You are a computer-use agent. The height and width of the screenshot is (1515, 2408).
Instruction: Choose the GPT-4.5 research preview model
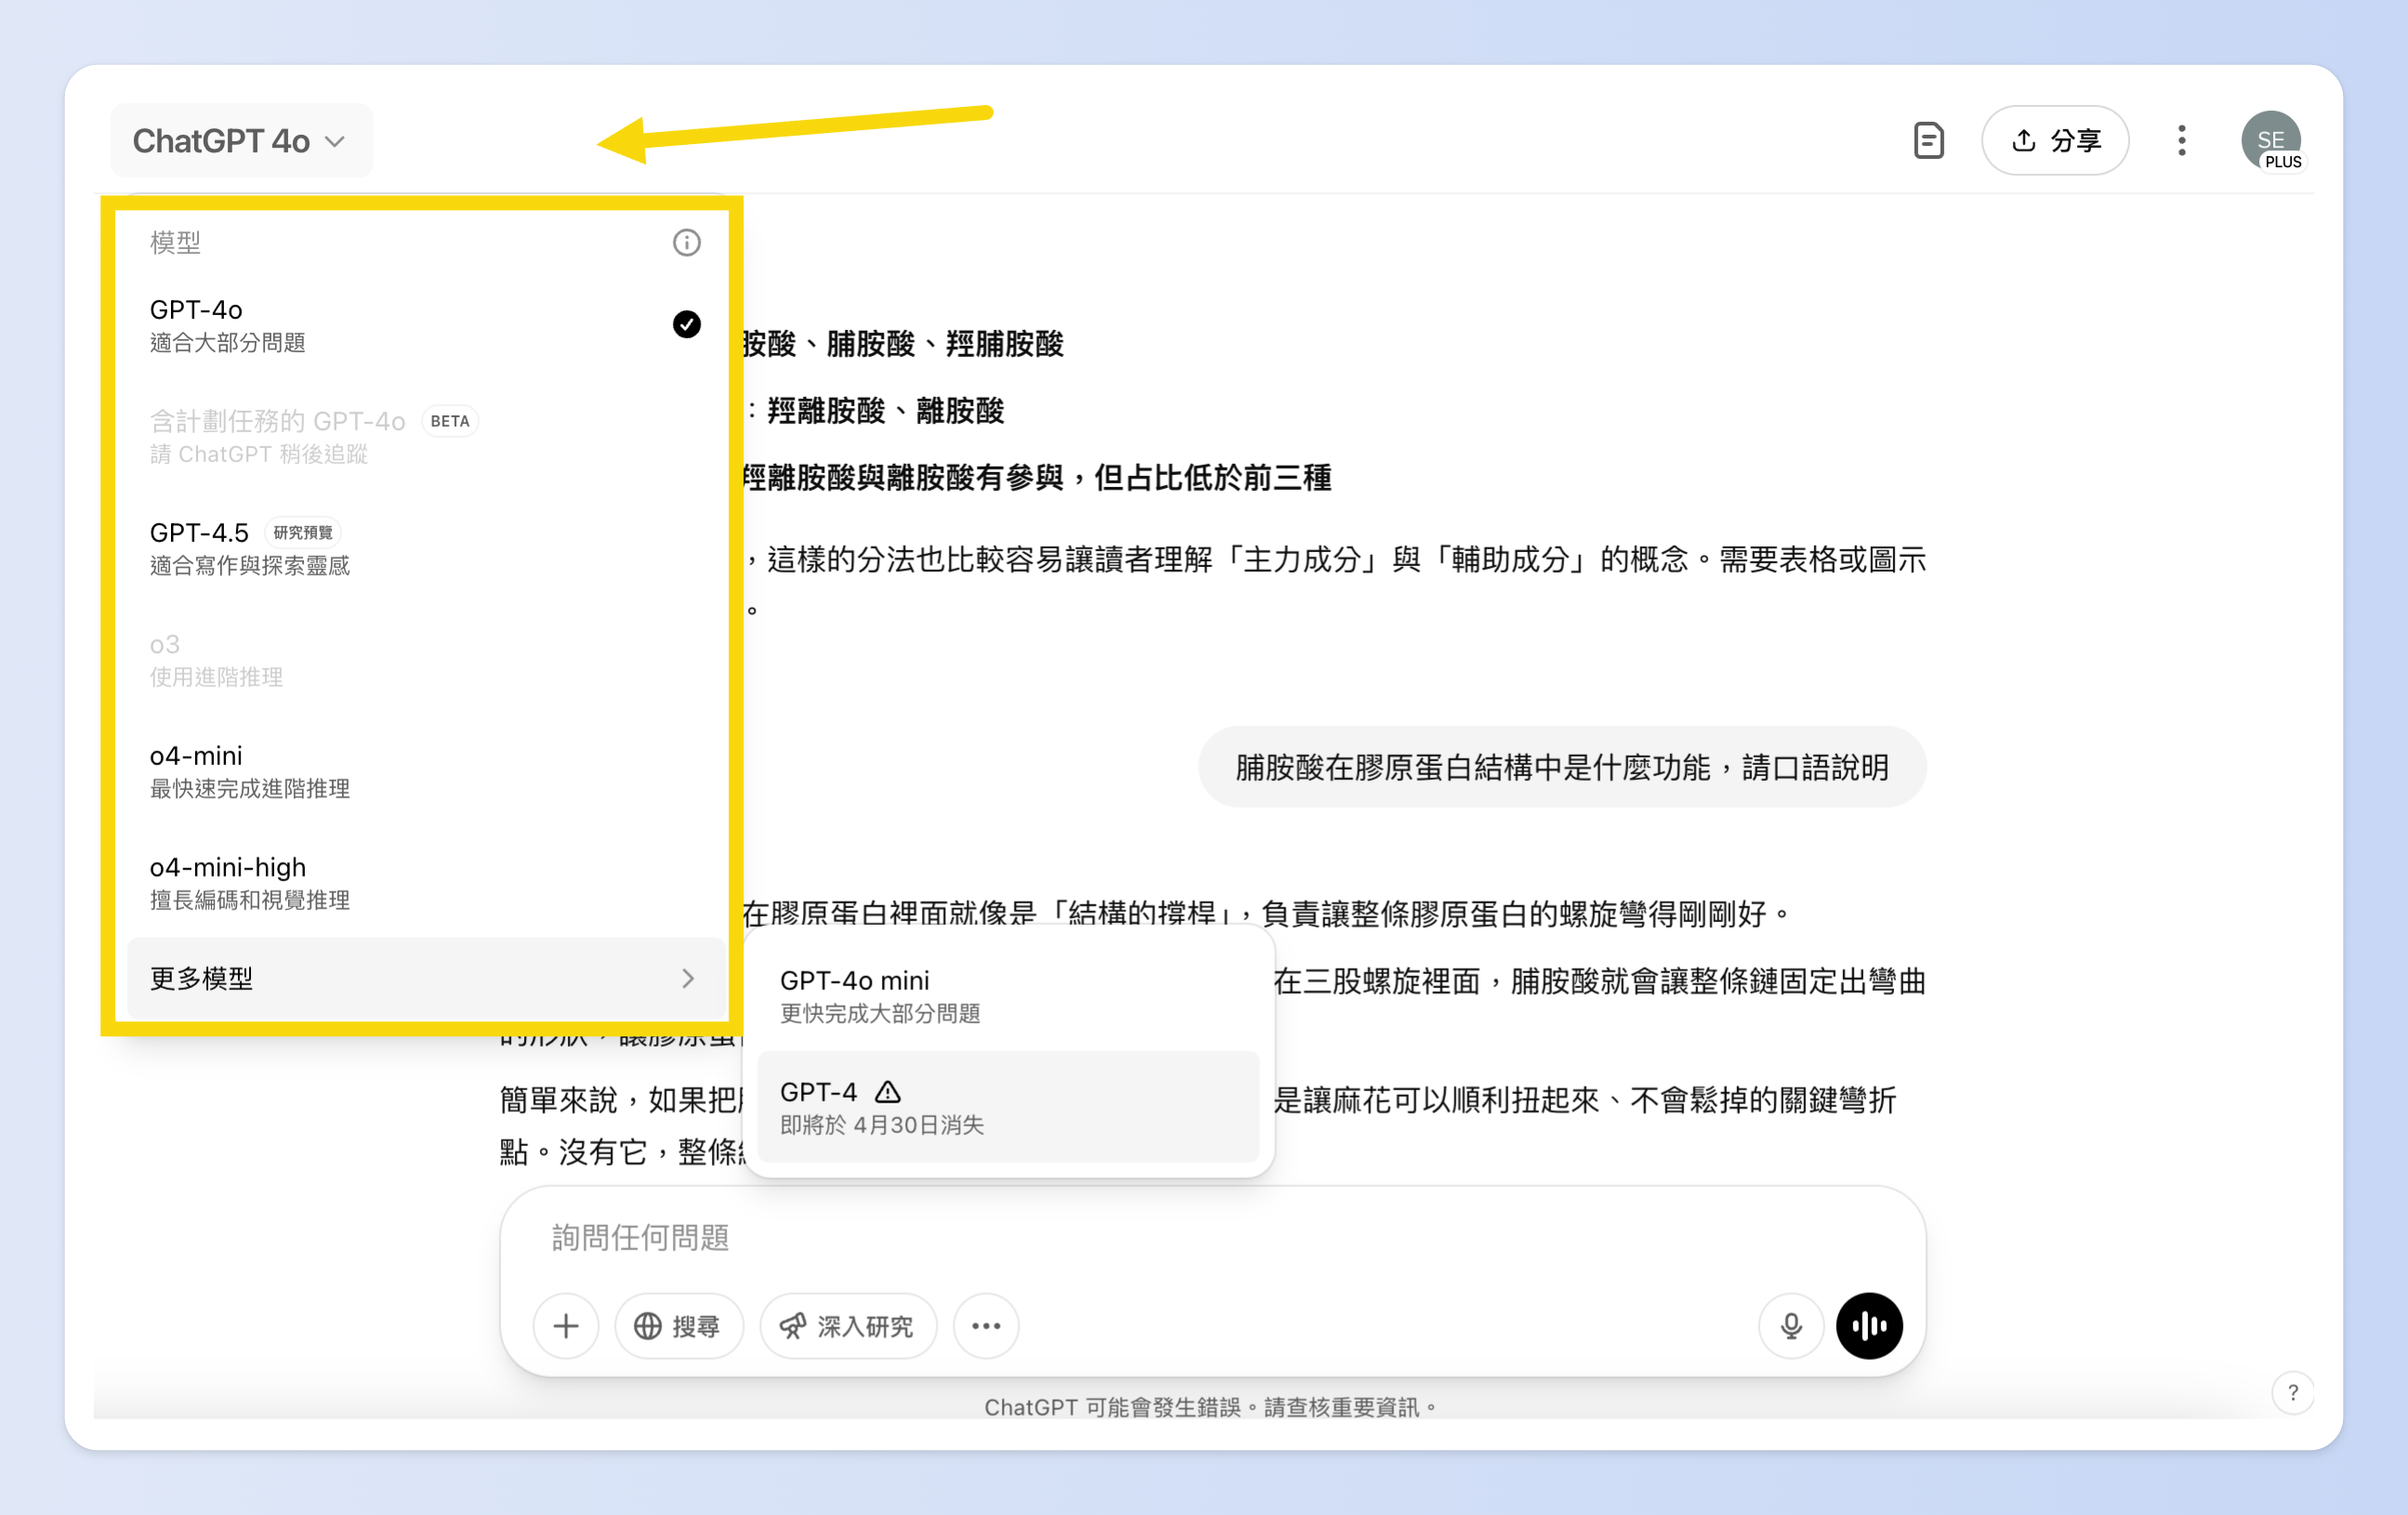coord(424,548)
